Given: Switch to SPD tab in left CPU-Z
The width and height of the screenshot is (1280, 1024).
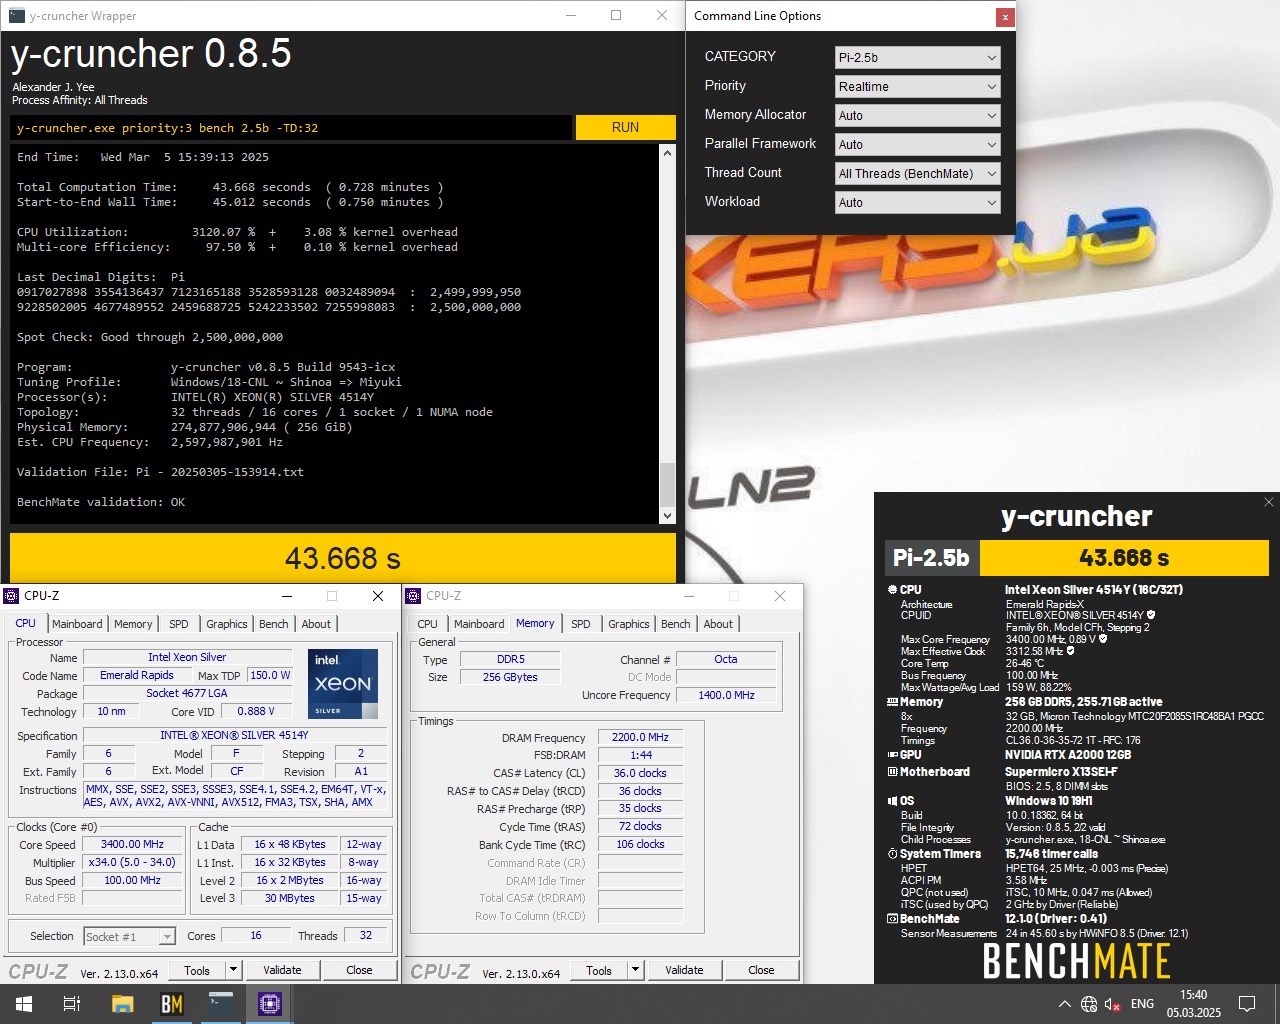Looking at the screenshot, I should (x=179, y=624).
